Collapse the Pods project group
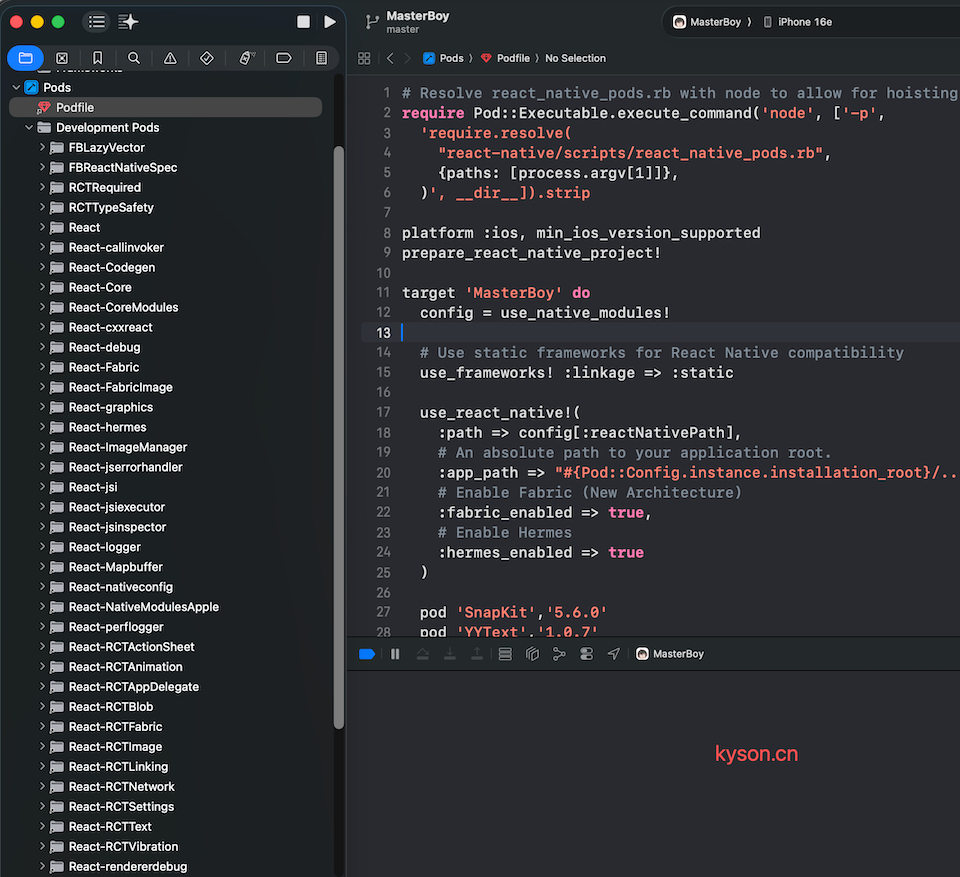The image size is (960, 877). click(x=17, y=88)
